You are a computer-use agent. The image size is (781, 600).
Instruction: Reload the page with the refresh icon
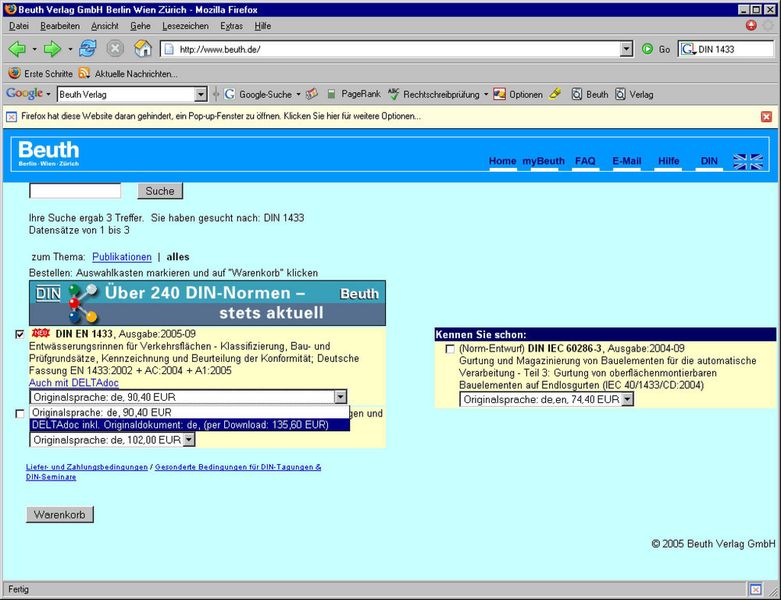(88, 49)
